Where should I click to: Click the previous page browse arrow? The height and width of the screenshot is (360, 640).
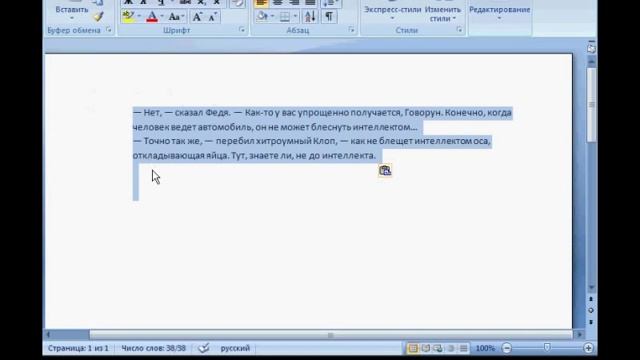click(591, 300)
